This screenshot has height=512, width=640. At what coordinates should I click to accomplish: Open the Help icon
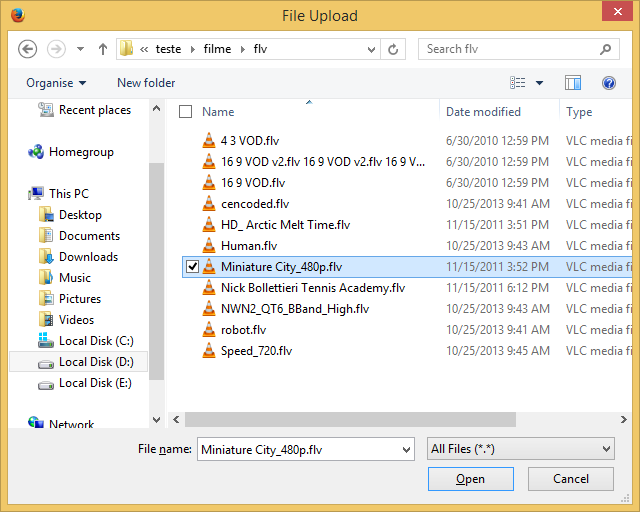coord(609,83)
